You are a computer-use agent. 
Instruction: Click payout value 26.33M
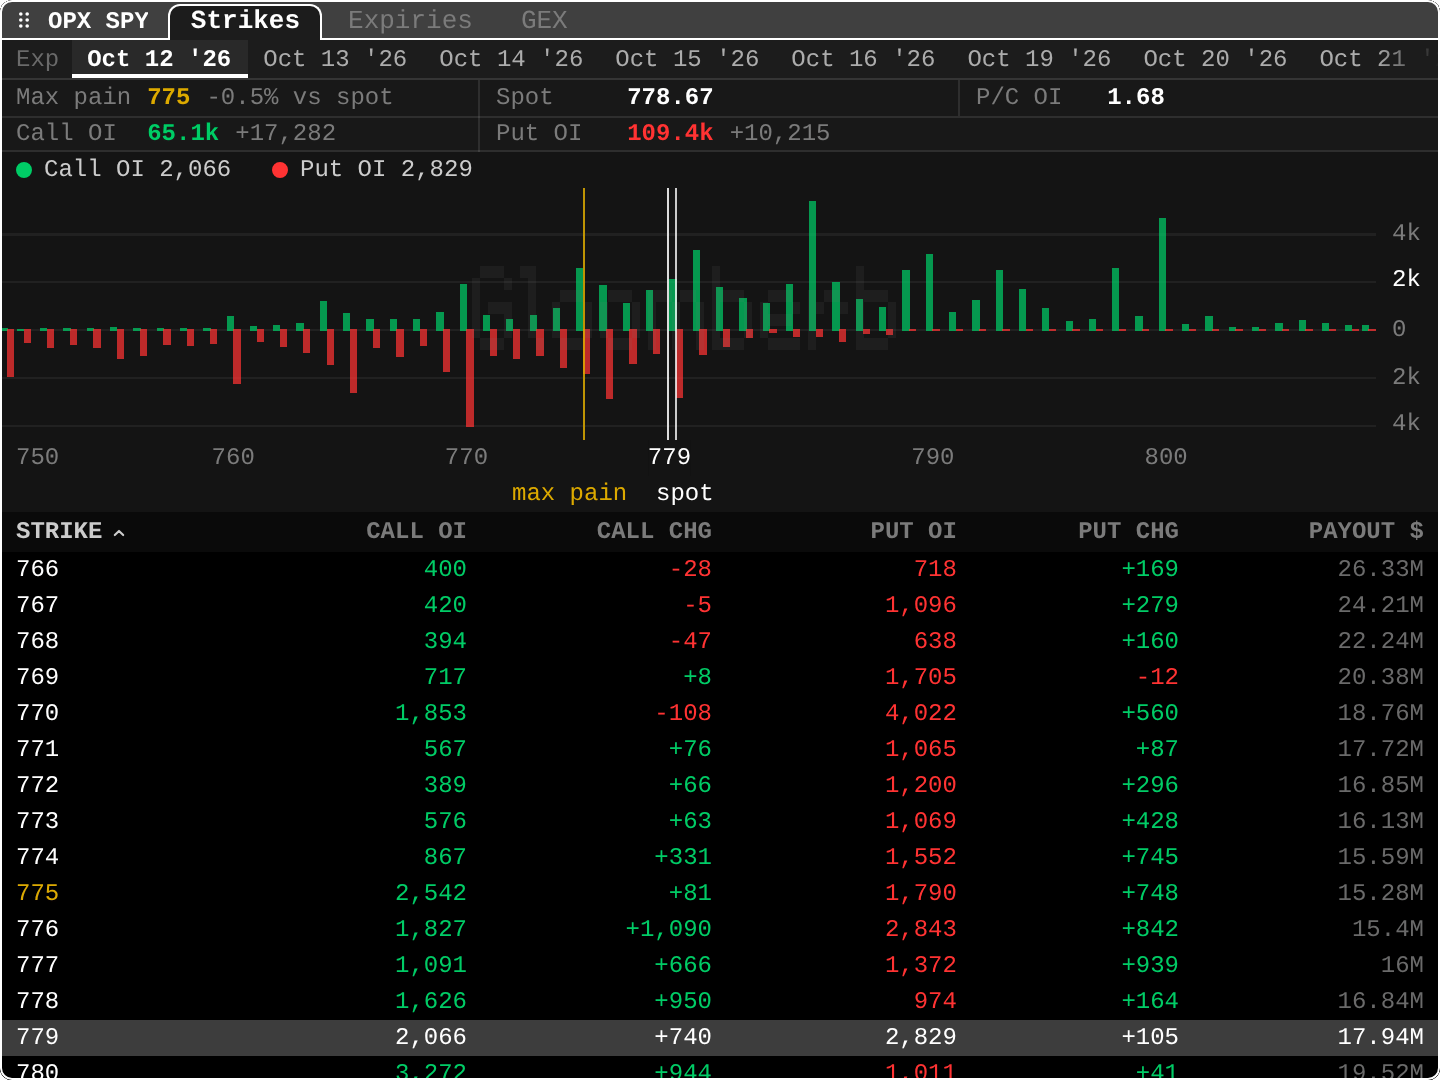pos(1381,569)
